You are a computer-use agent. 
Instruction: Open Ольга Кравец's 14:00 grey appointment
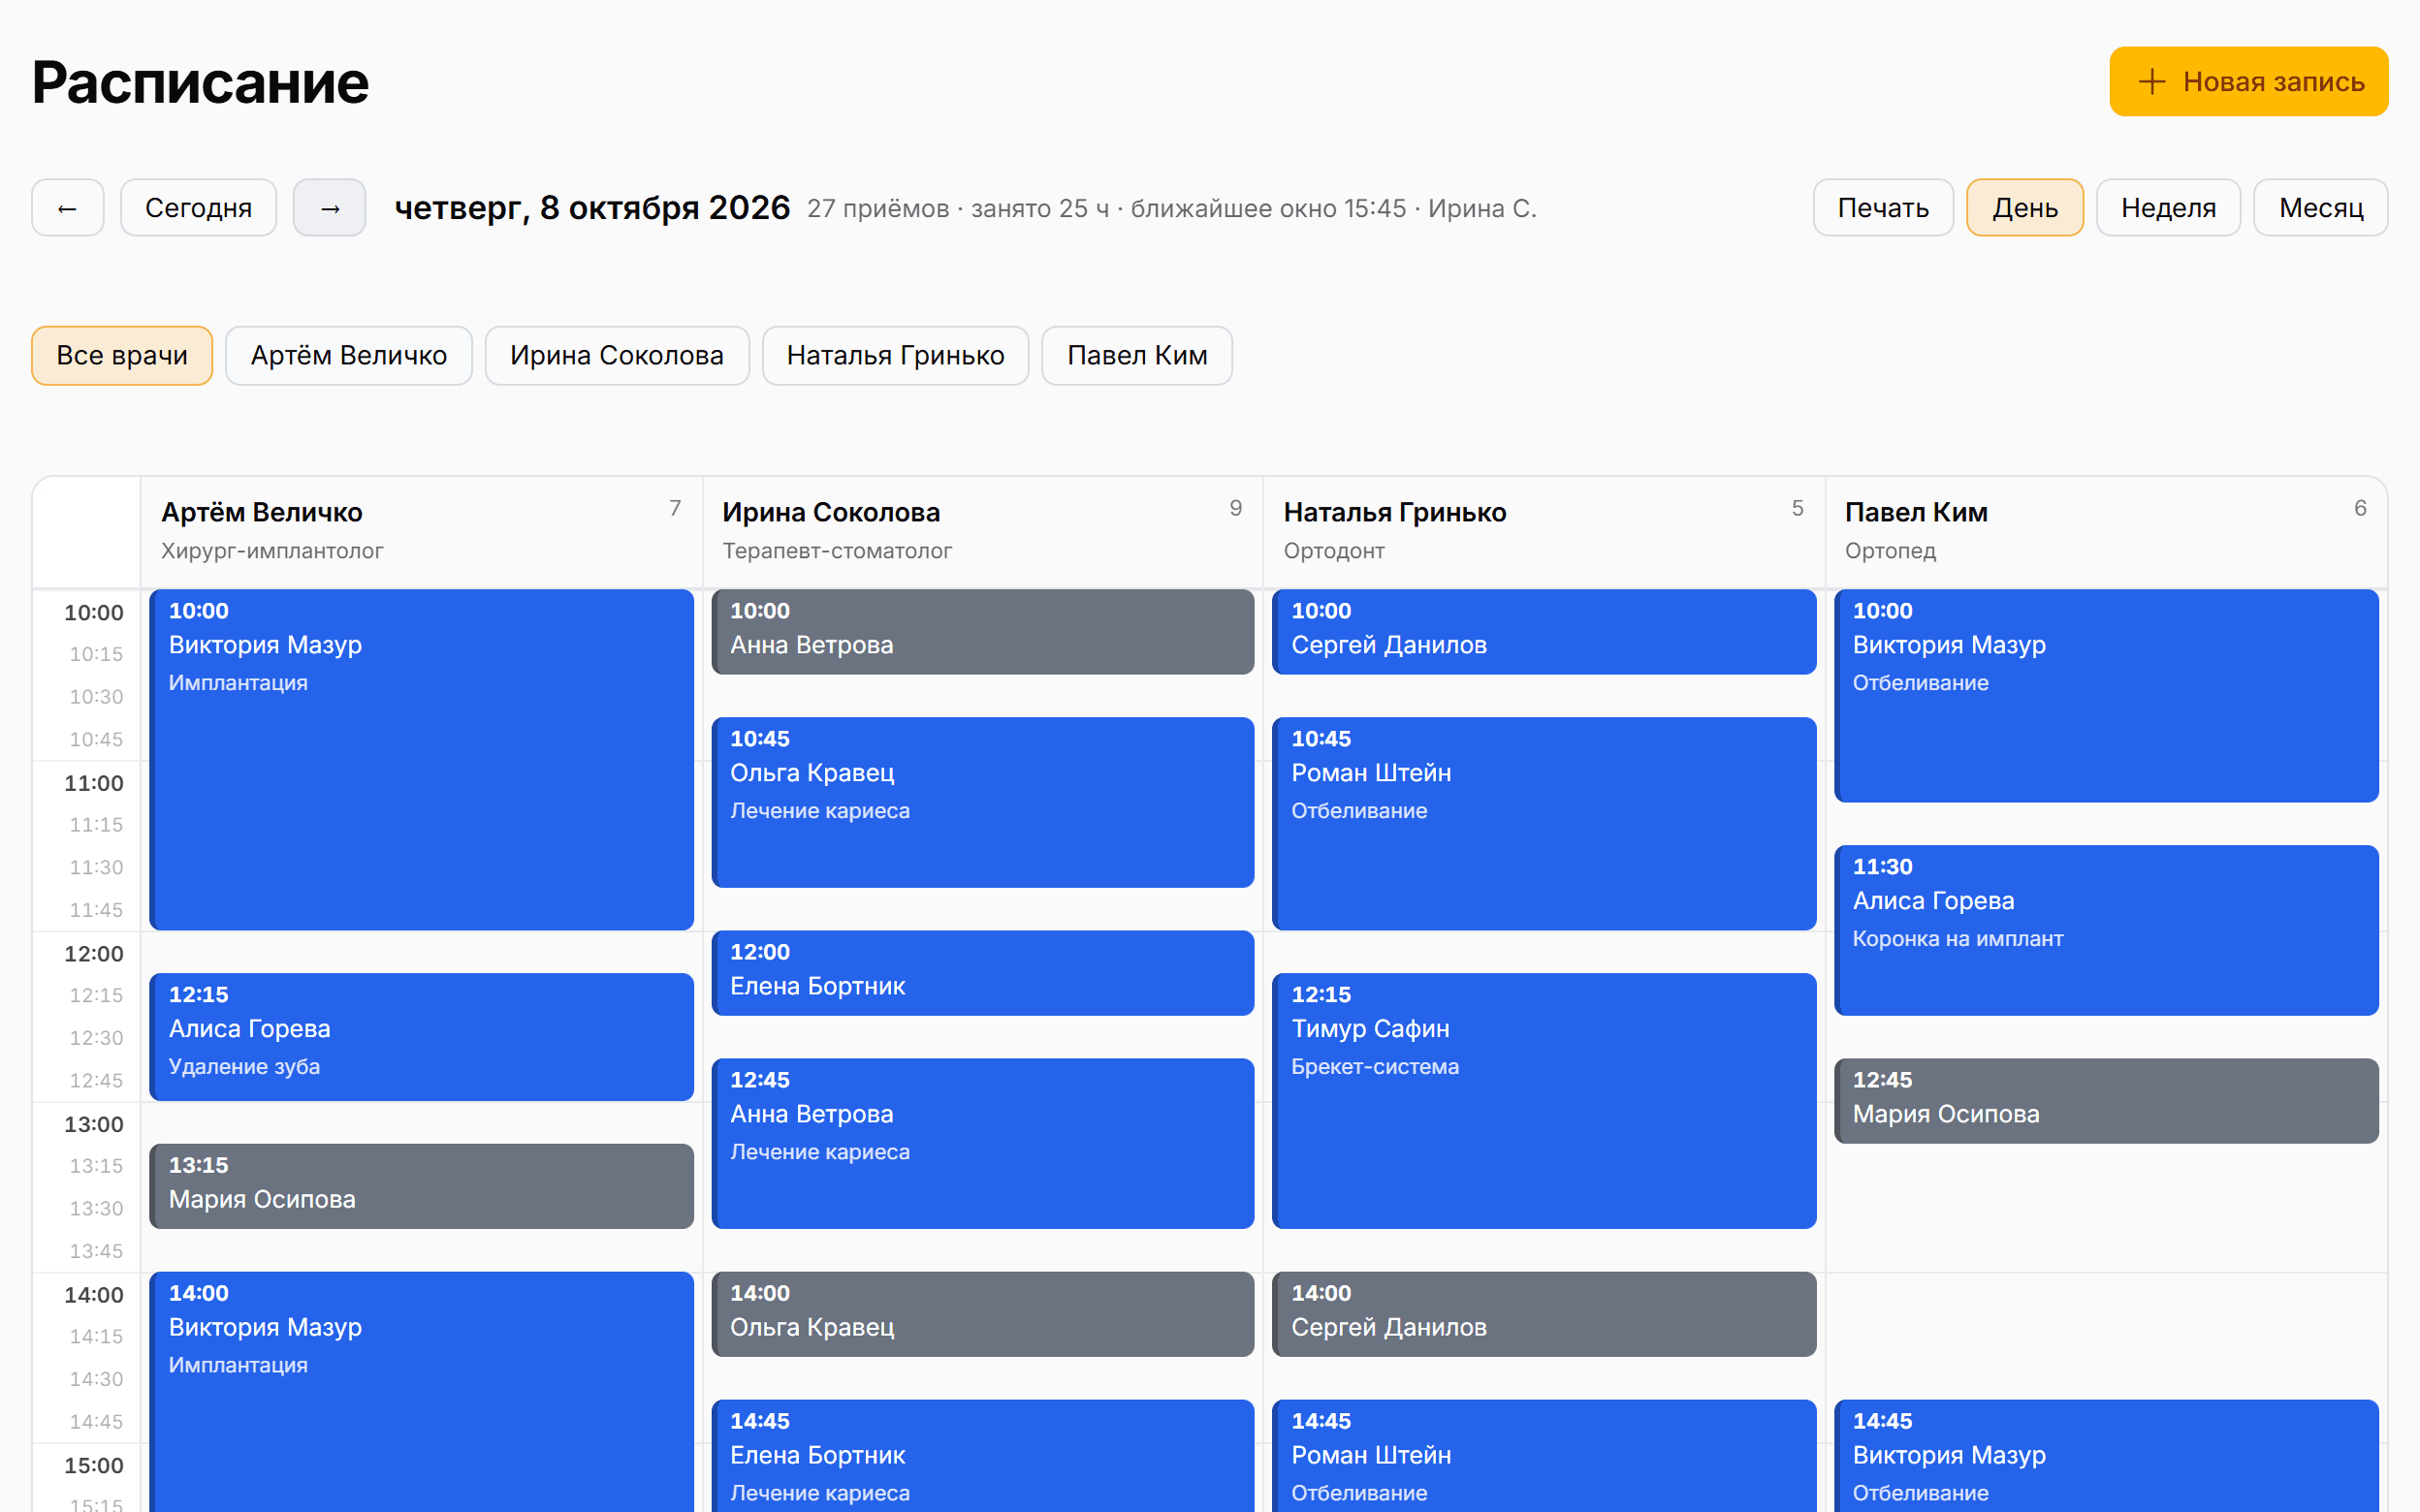(983, 1314)
